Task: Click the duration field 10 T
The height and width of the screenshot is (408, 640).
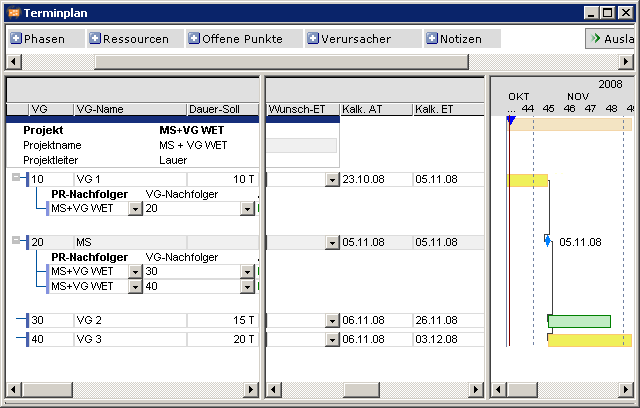Action: 223,180
